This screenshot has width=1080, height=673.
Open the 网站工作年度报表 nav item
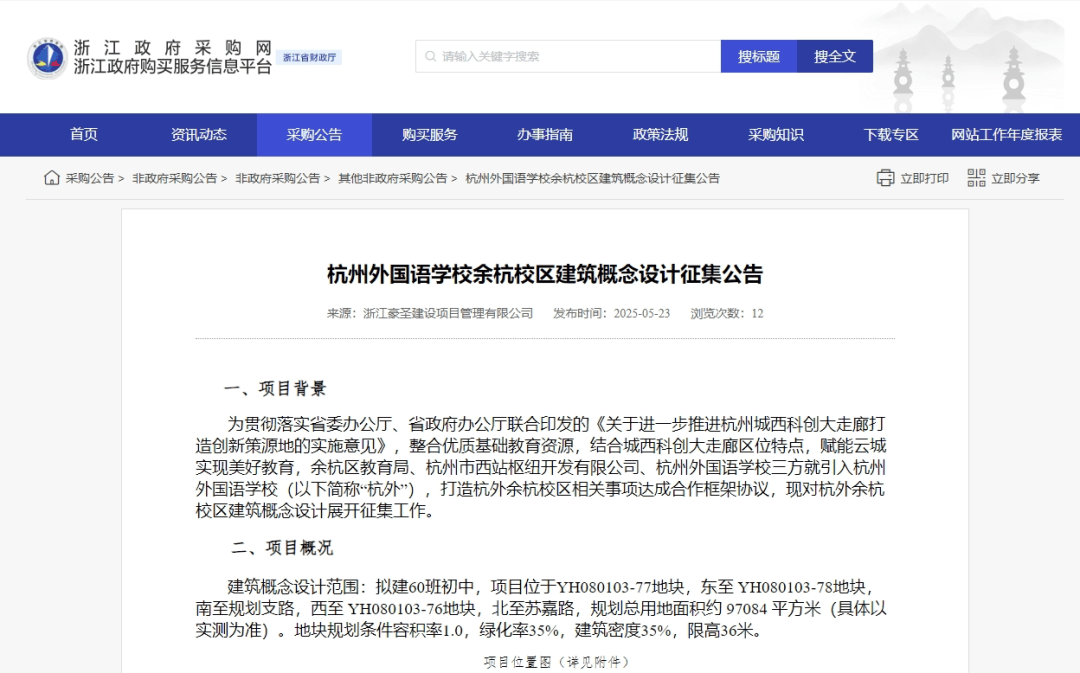[1007, 134]
